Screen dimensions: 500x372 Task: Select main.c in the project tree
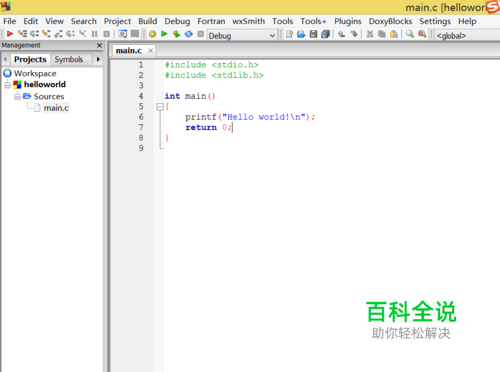(x=56, y=108)
